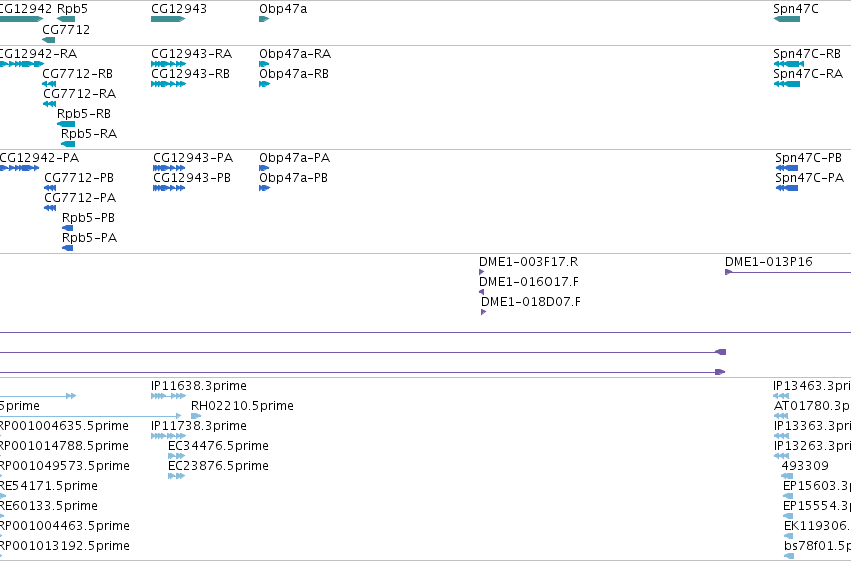Select protein Spn47C-PA label
851x561 pixels.
pyautogui.click(x=810, y=178)
